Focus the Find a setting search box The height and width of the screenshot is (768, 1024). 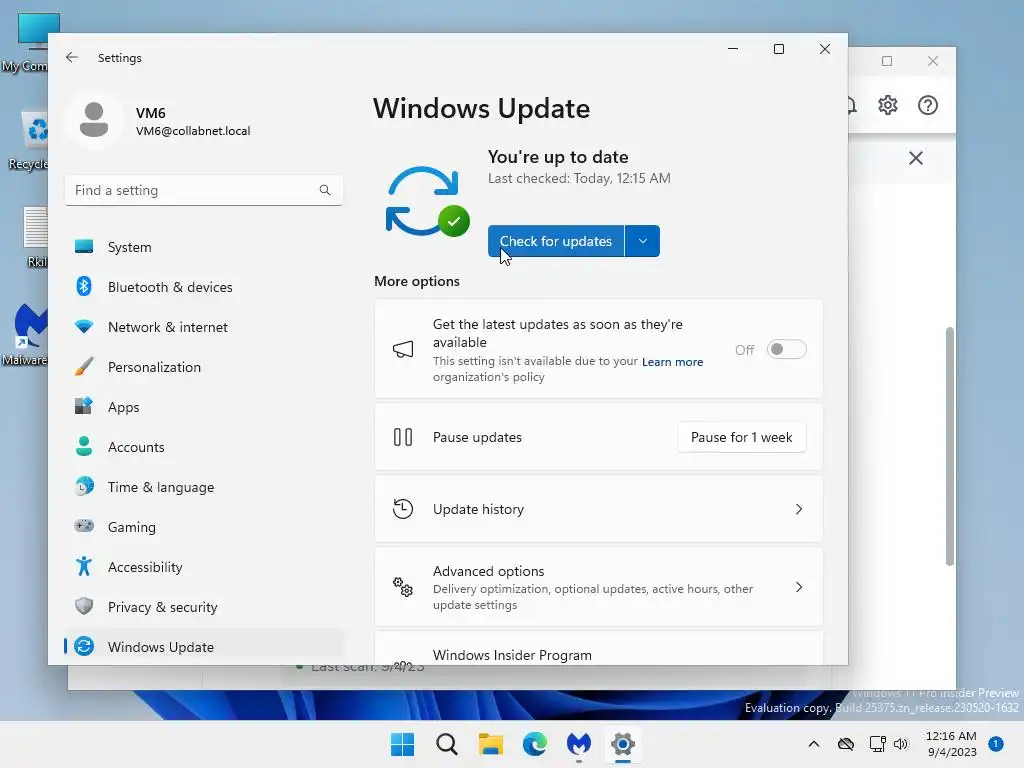(204, 190)
